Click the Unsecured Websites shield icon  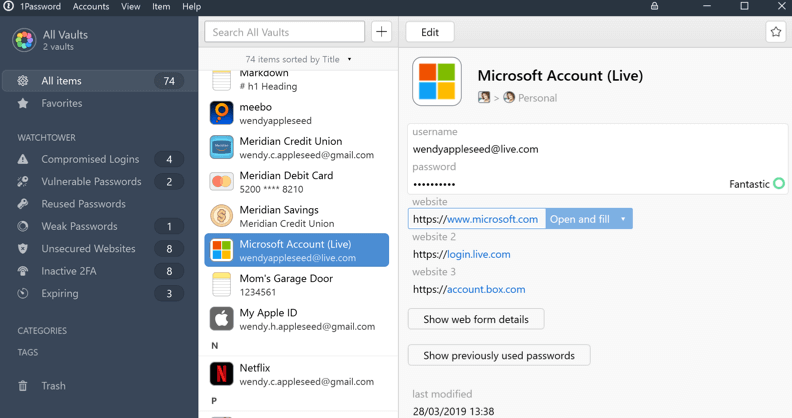click(x=23, y=249)
